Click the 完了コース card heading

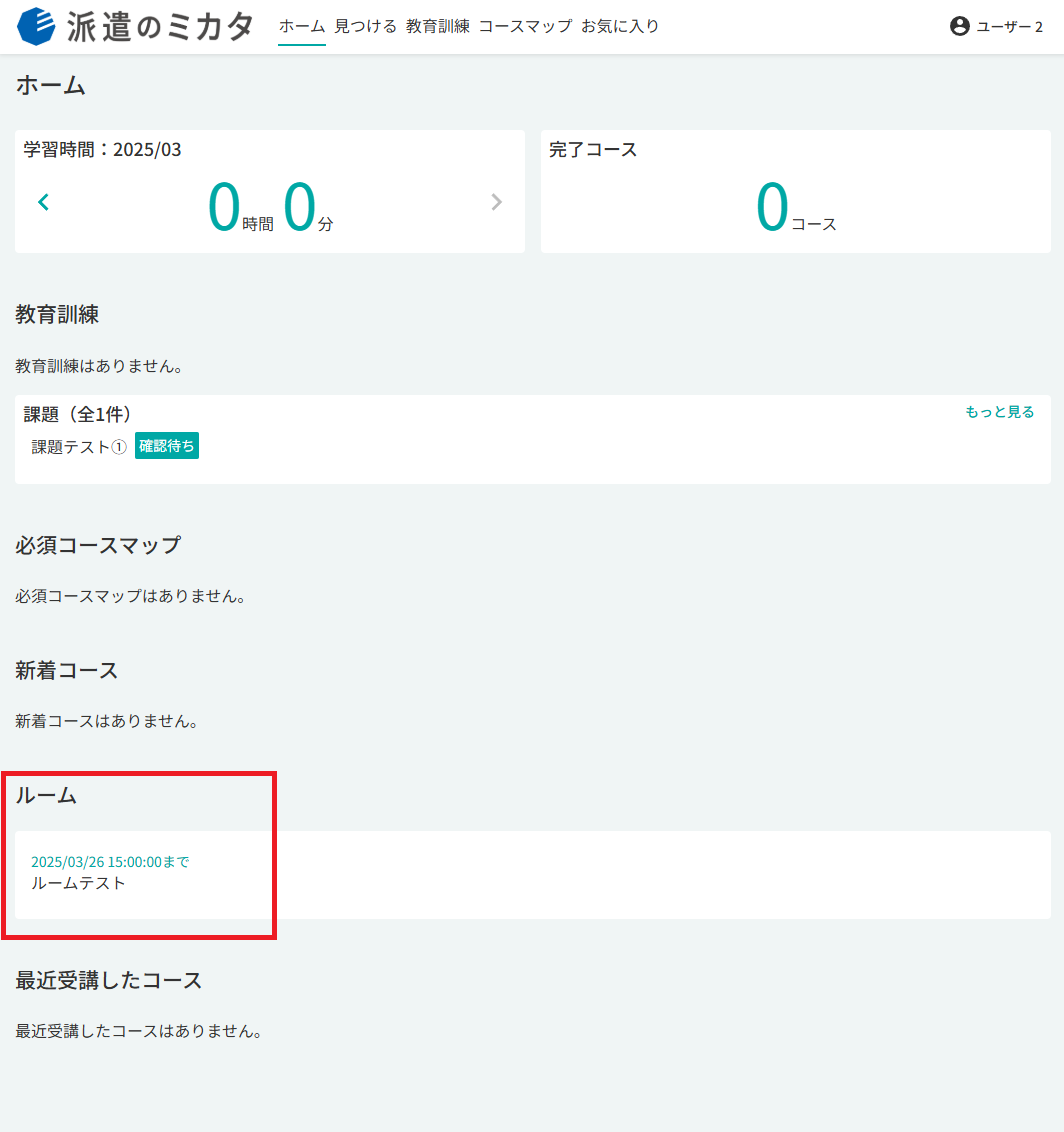point(593,149)
